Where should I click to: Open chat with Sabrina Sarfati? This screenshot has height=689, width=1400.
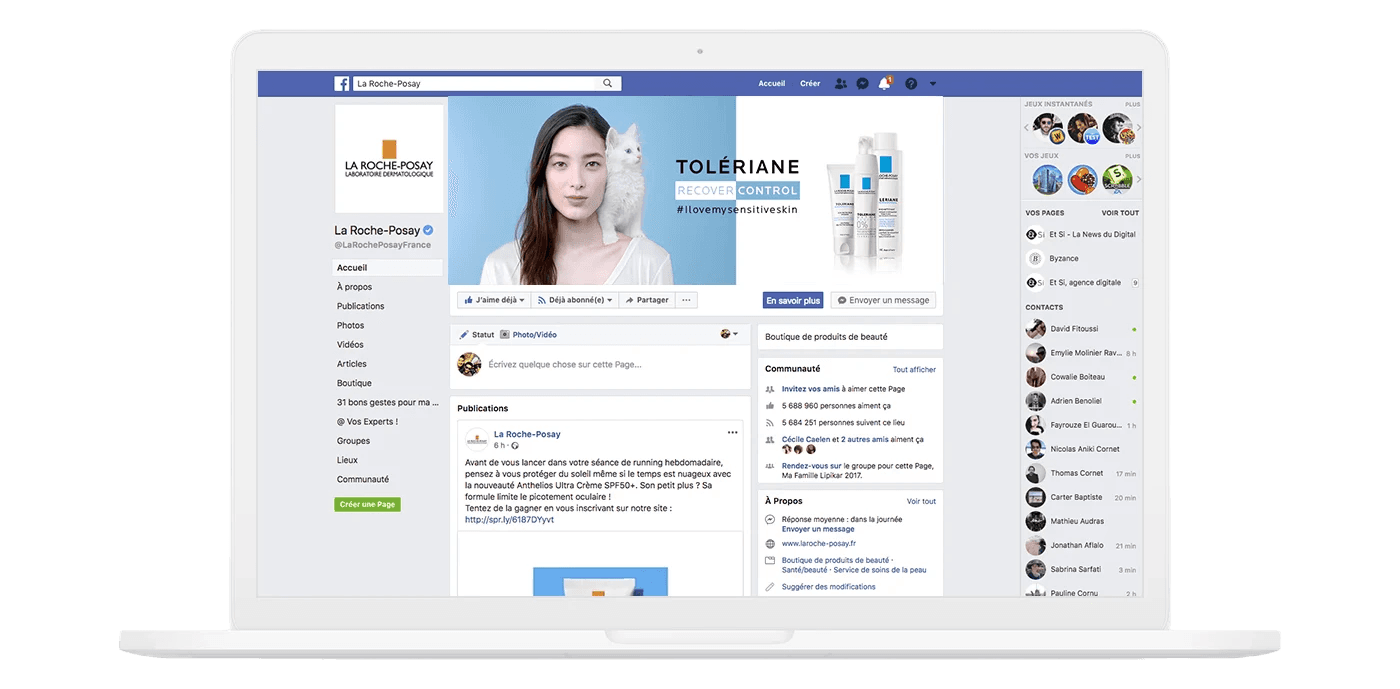[x=1082, y=569]
